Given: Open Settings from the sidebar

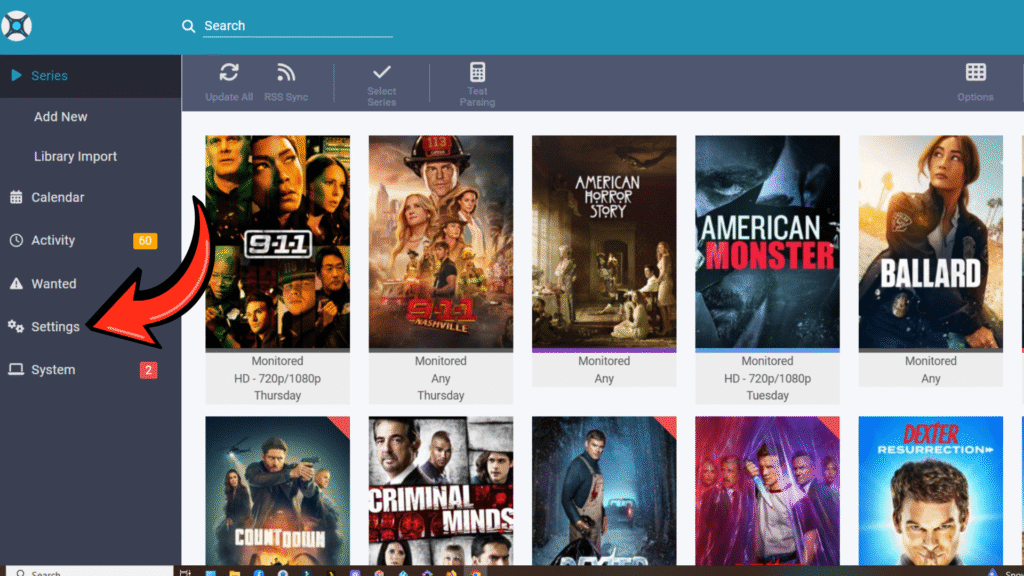Looking at the screenshot, I should pos(55,327).
